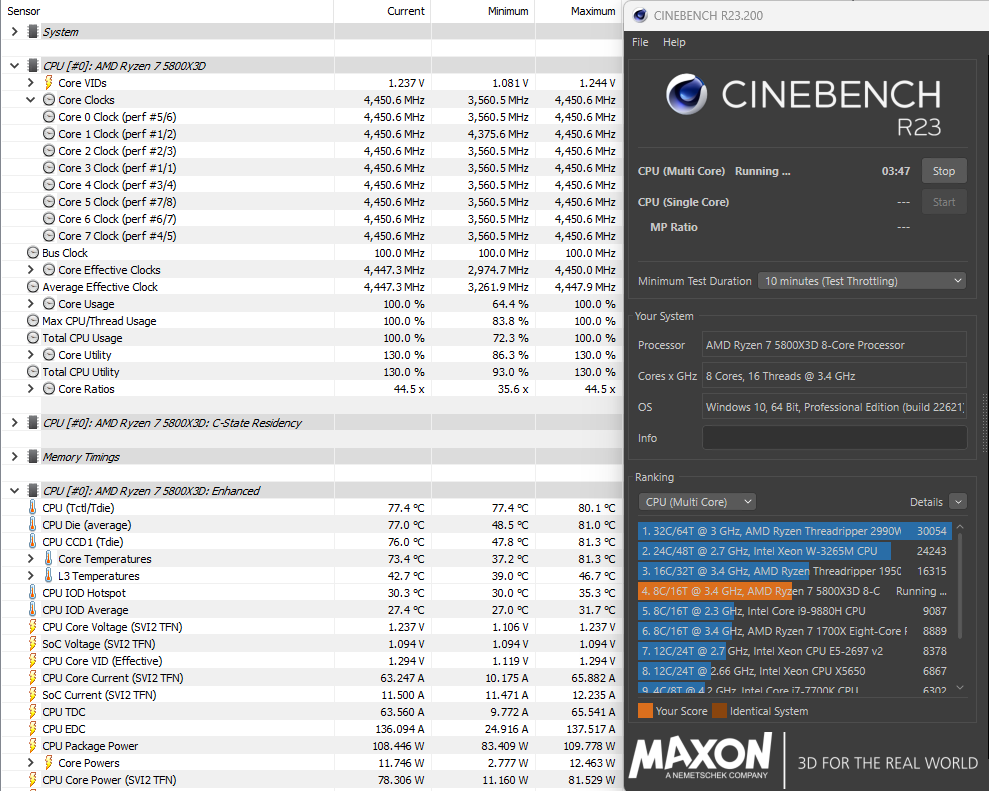The width and height of the screenshot is (989, 791).
Task: Click the chip icon for Memory Timings
Action: [x=33, y=457]
